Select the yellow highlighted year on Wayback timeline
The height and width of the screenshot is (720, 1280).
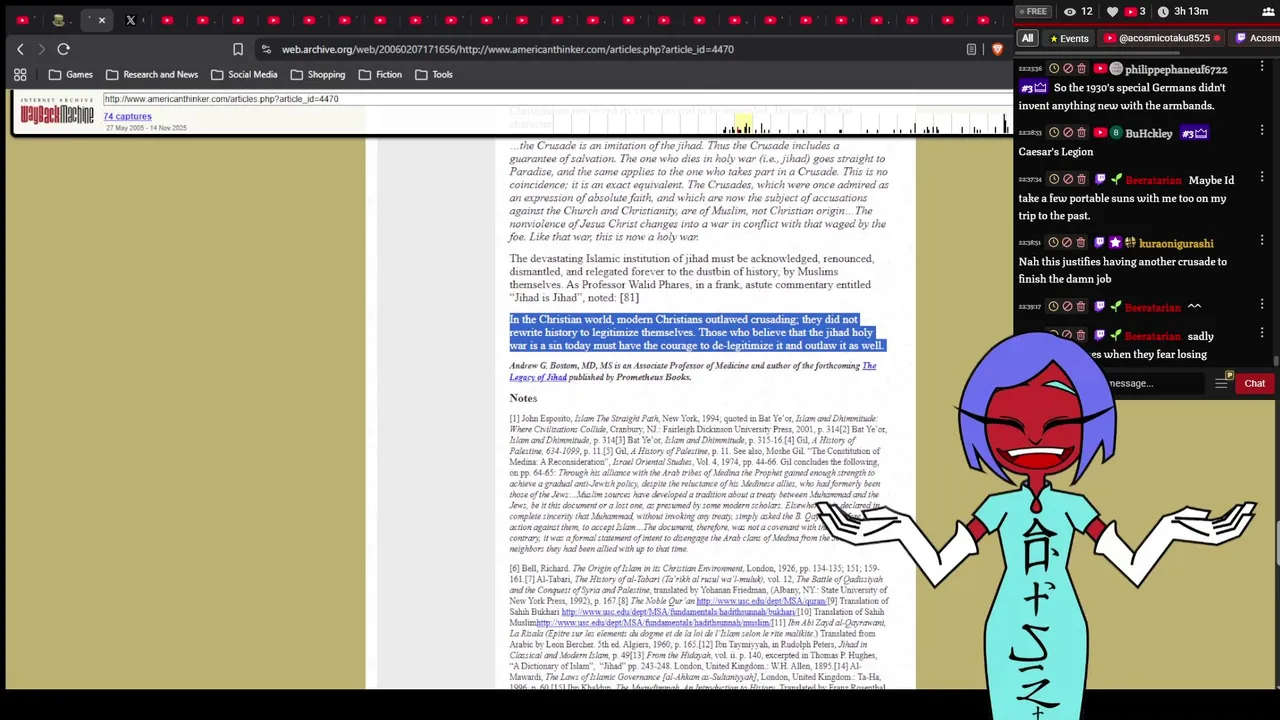(x=742, y=123)
